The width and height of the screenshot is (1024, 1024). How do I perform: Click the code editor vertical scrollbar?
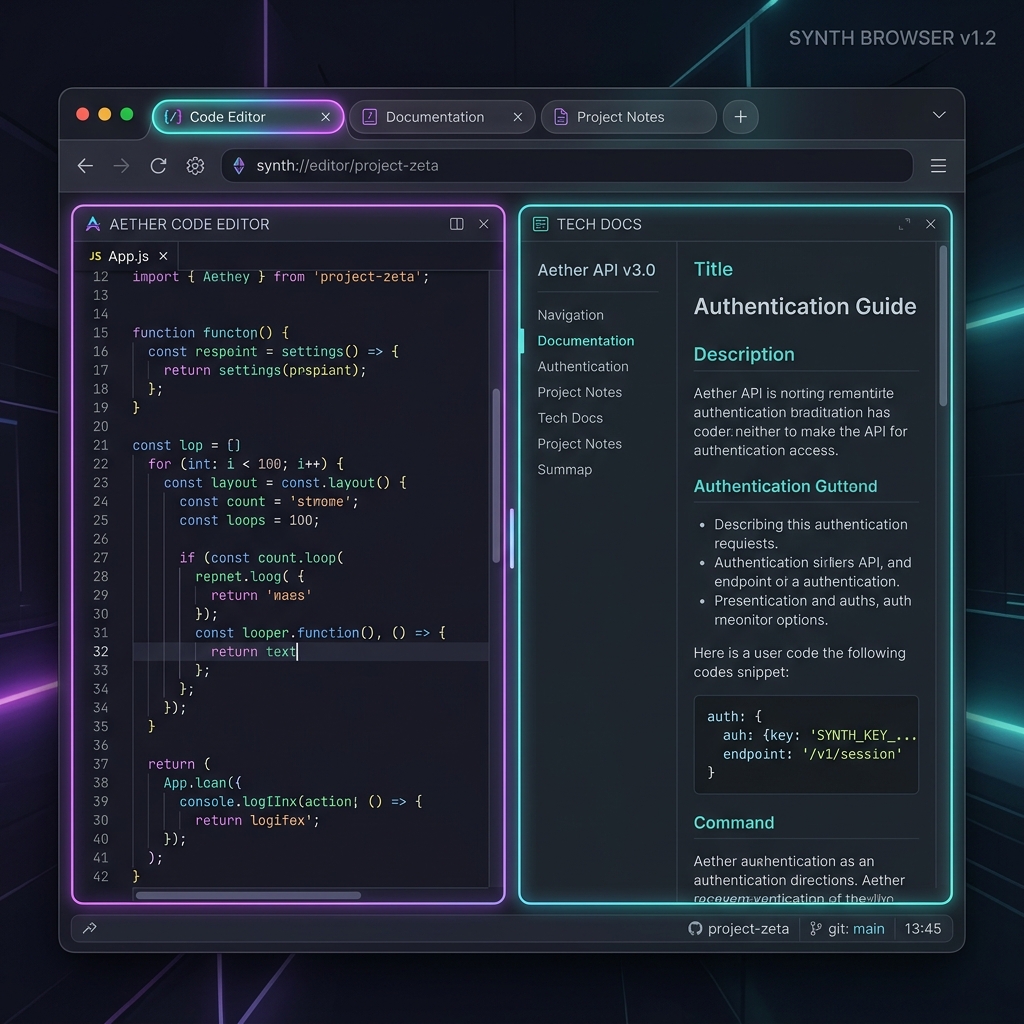(x=496, y=475)
